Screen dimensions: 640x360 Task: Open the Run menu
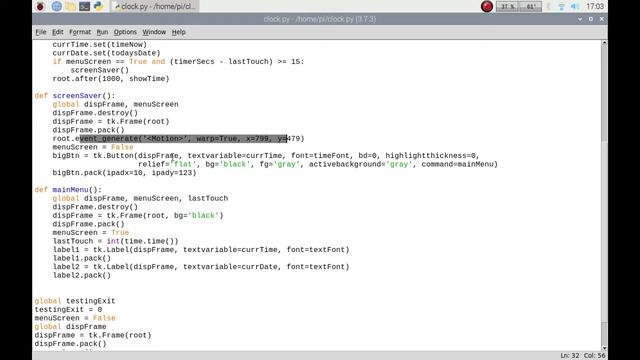coord(102,32)
